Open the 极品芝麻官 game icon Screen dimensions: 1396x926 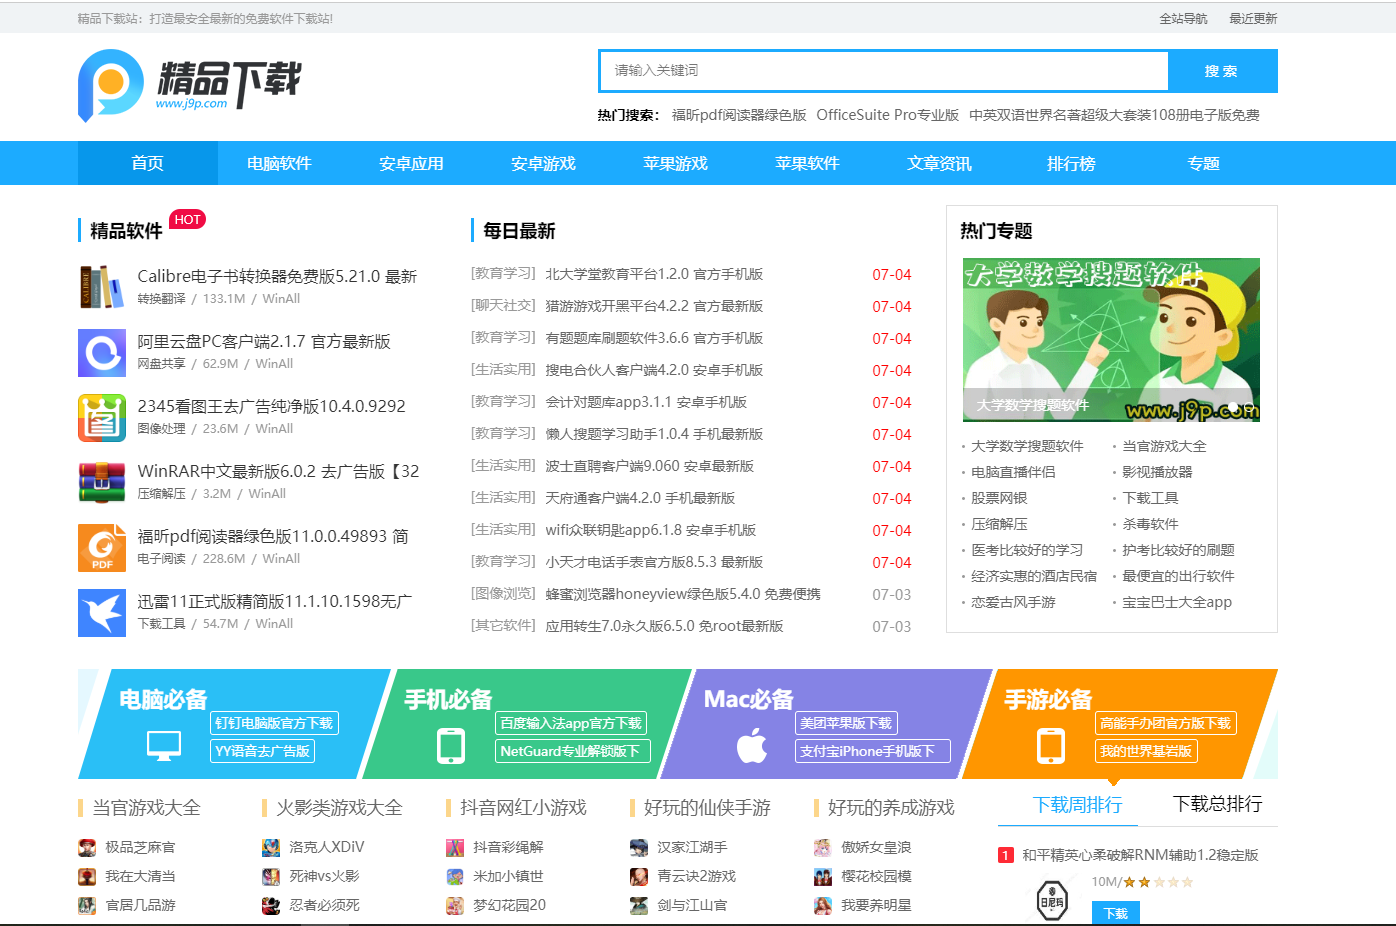click(x=87, y=848)
